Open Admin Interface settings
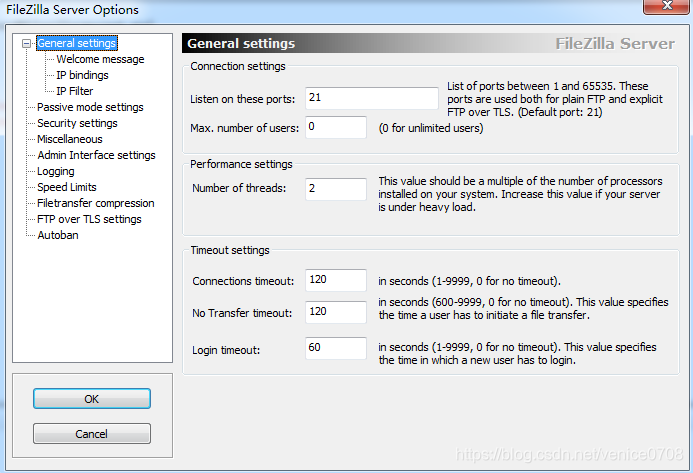 point(96,155)
